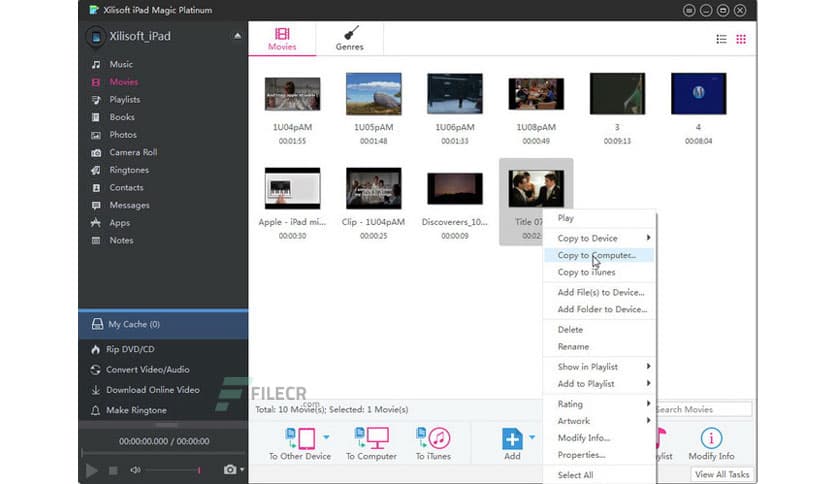Viewport: 836px width, 484px height.
Task: Switch to the Movies tab
Action: (x=282, y=39)
